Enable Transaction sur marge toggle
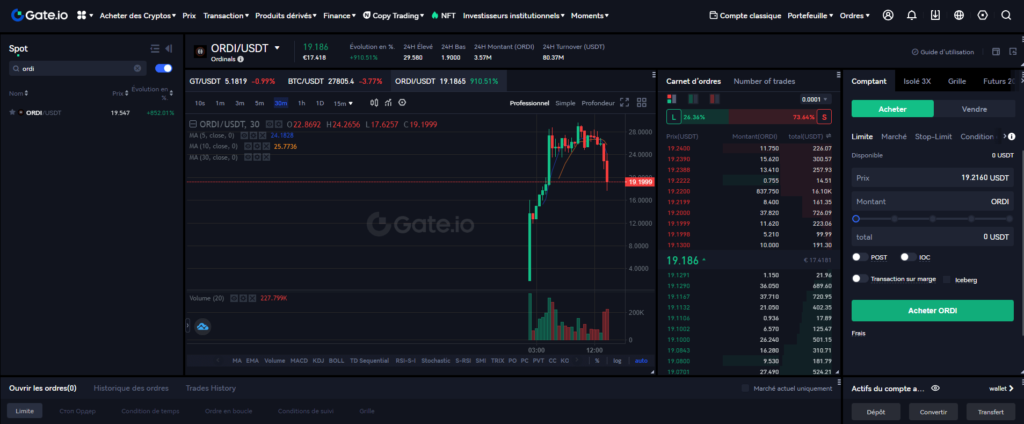 (860, 279)
